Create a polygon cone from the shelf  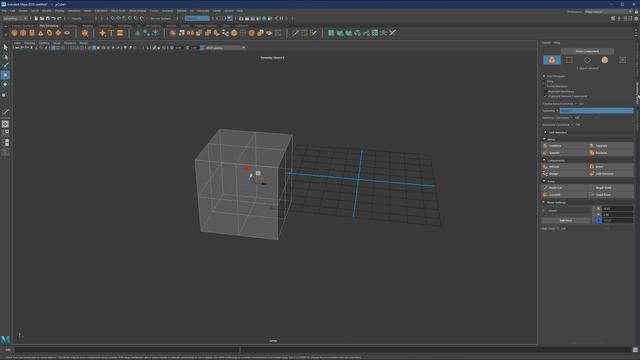tap(41, 33)
